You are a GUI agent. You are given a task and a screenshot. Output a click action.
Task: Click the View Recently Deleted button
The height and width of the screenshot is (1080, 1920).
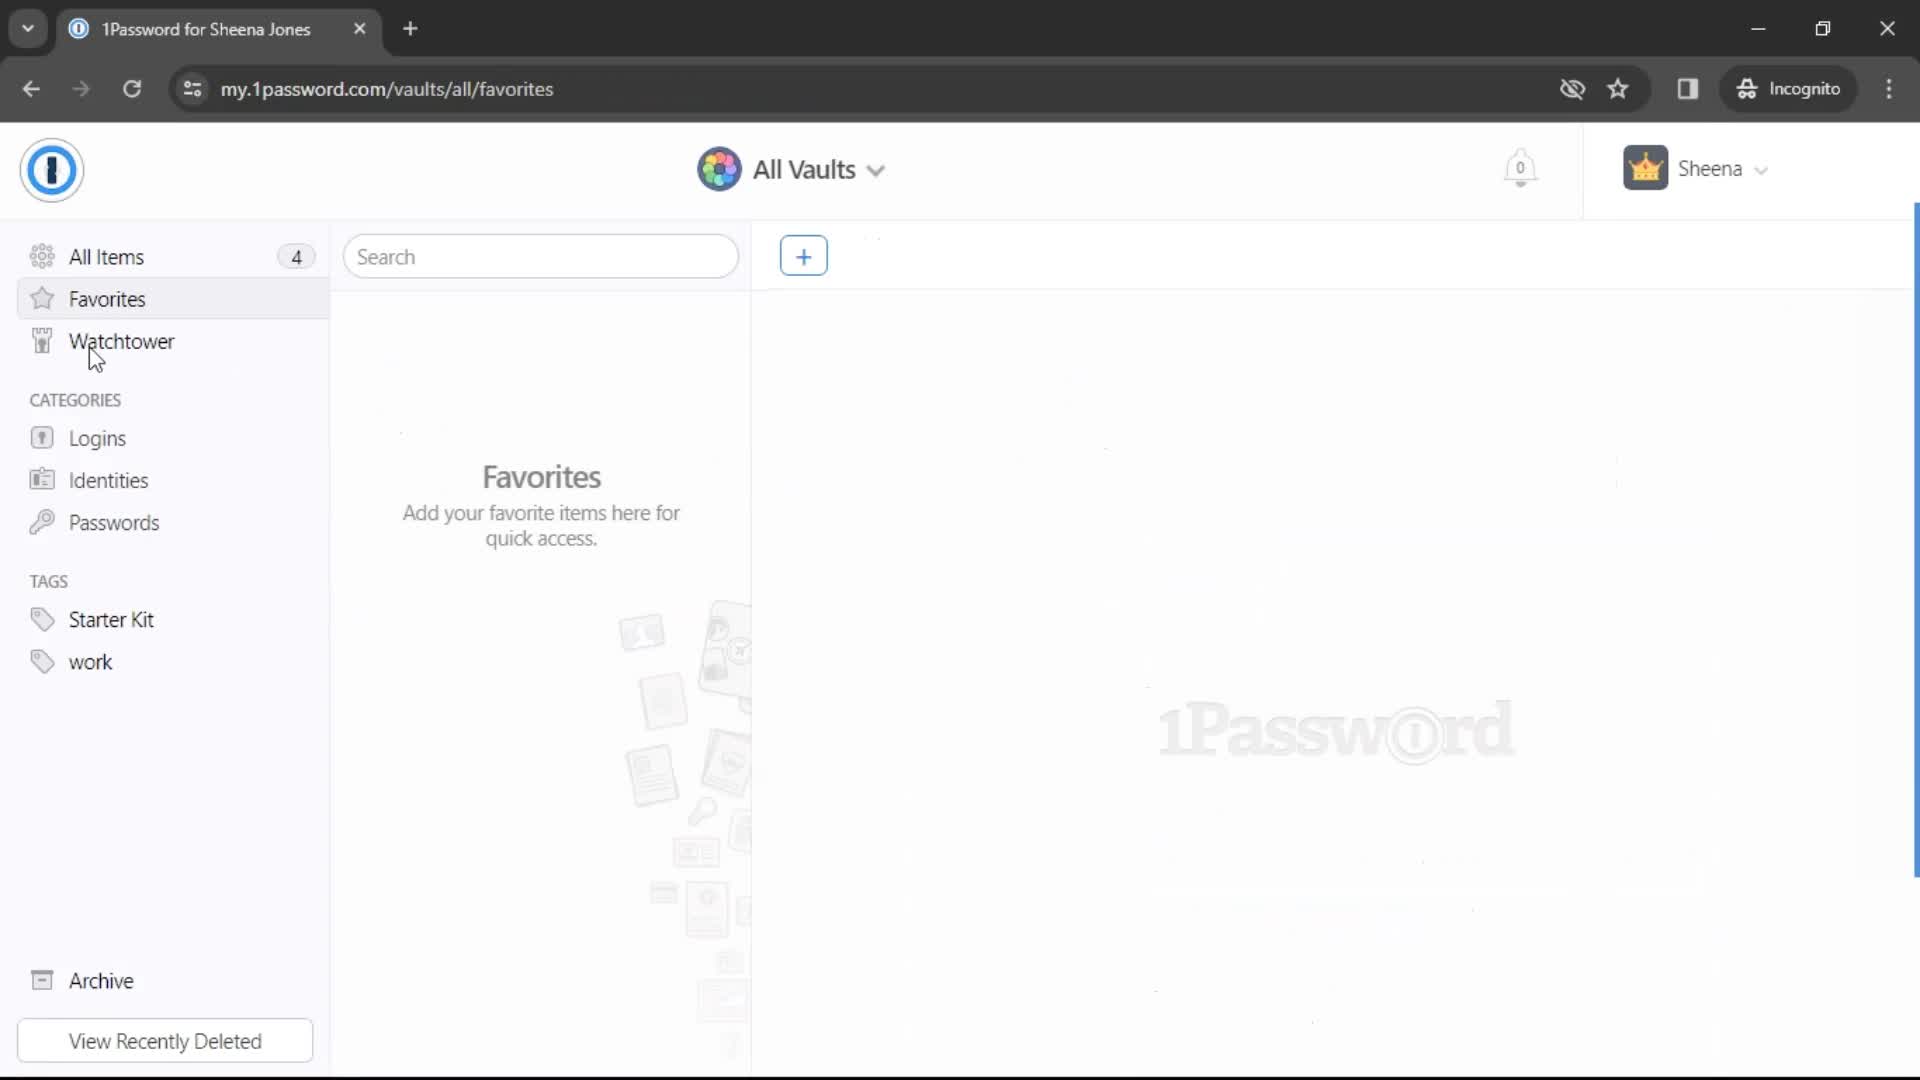point(165,1040)
